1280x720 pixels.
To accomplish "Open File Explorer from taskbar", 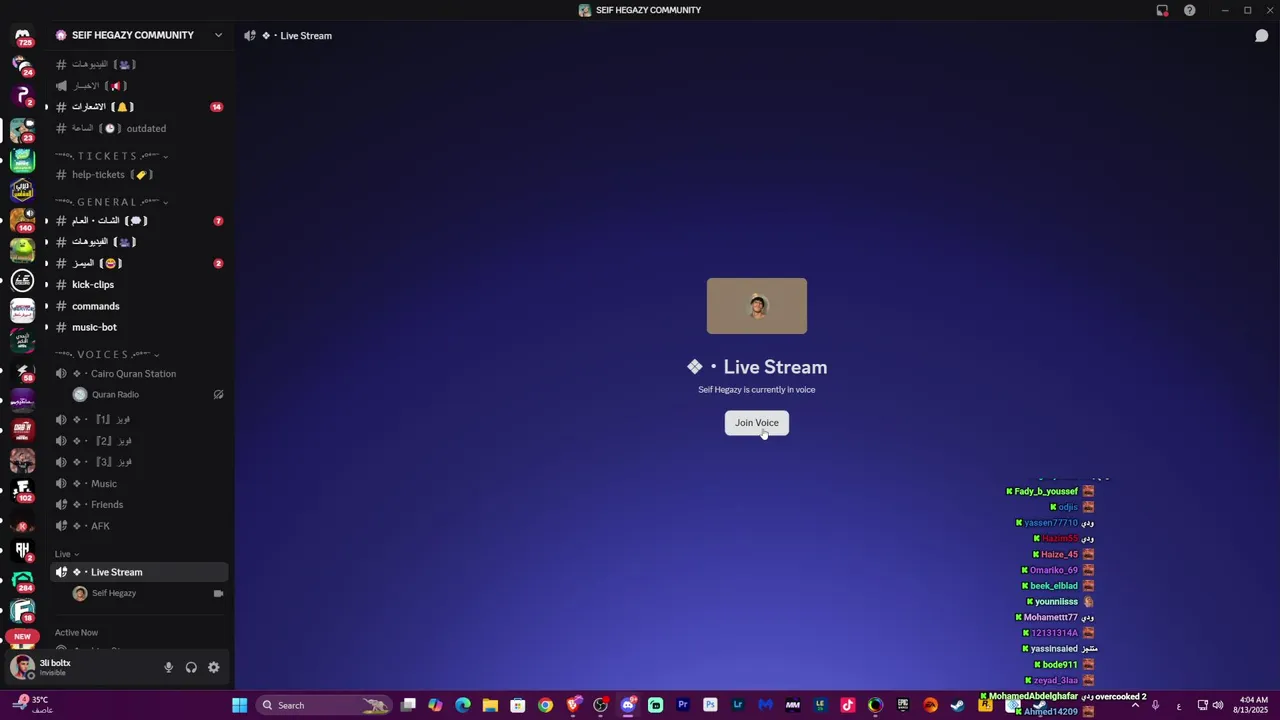I will tap(490, 705).
